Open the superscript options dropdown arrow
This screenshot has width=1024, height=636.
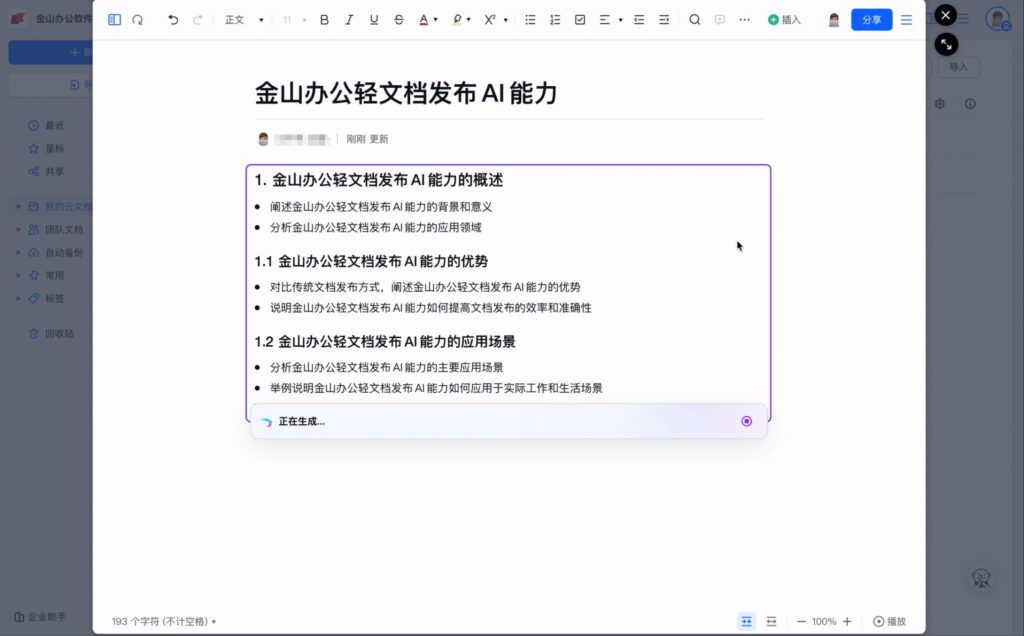click(505, 20)
